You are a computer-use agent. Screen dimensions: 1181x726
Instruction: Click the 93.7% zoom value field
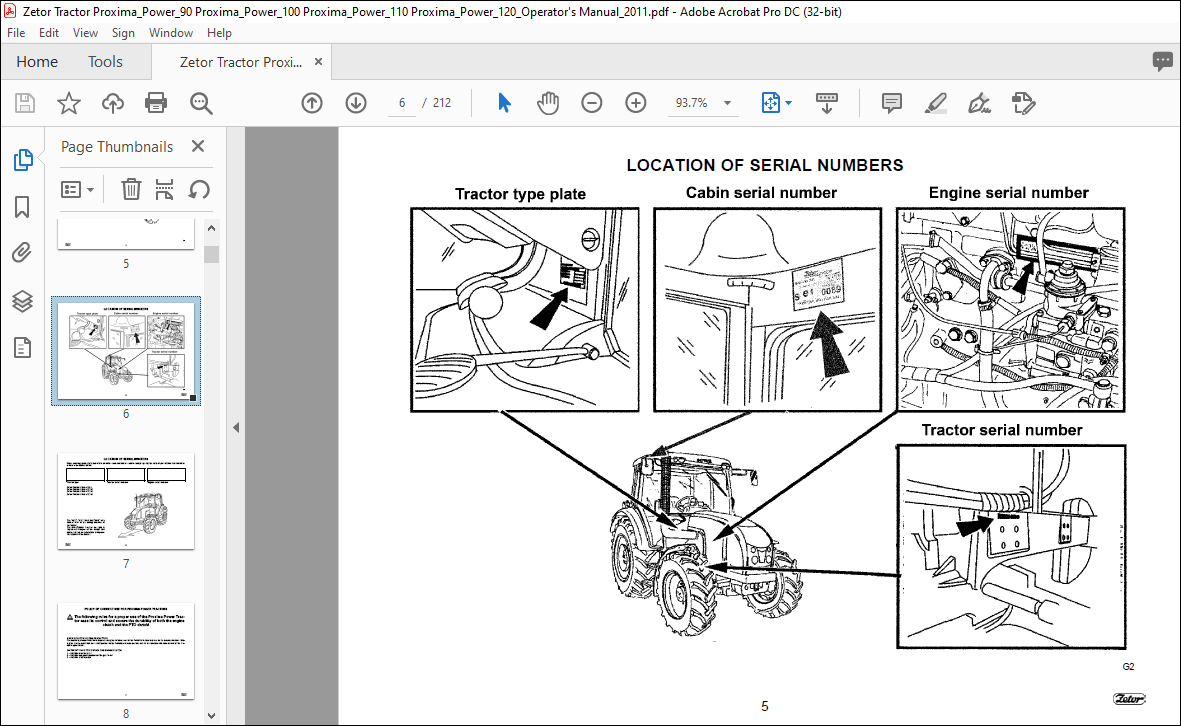(x=691, y=103)
